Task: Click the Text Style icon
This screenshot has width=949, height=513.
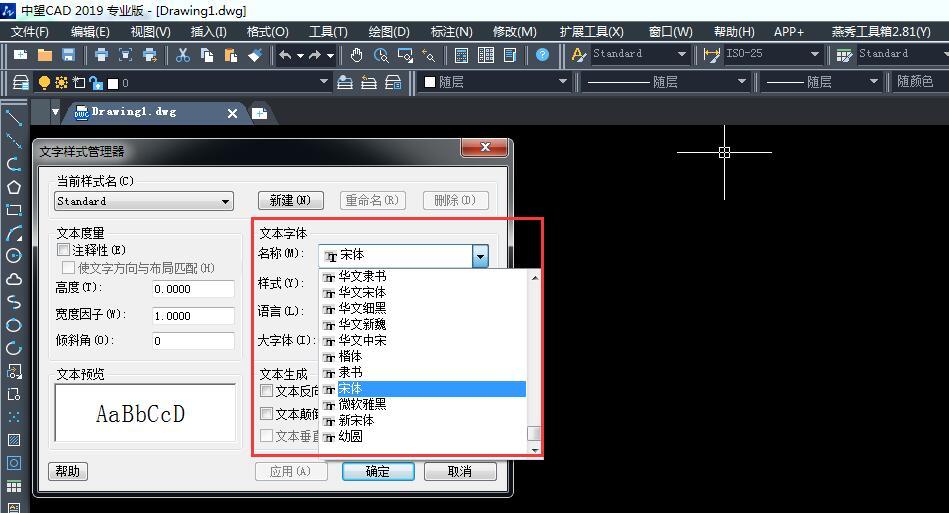Action: (578, 55)
